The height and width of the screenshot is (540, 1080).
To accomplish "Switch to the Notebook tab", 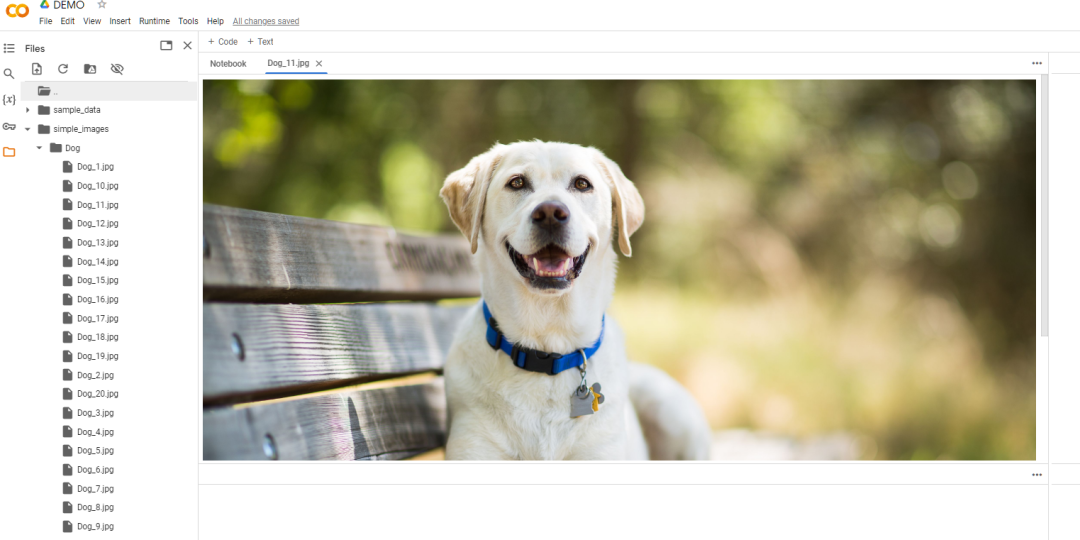I will coord(228,64).
